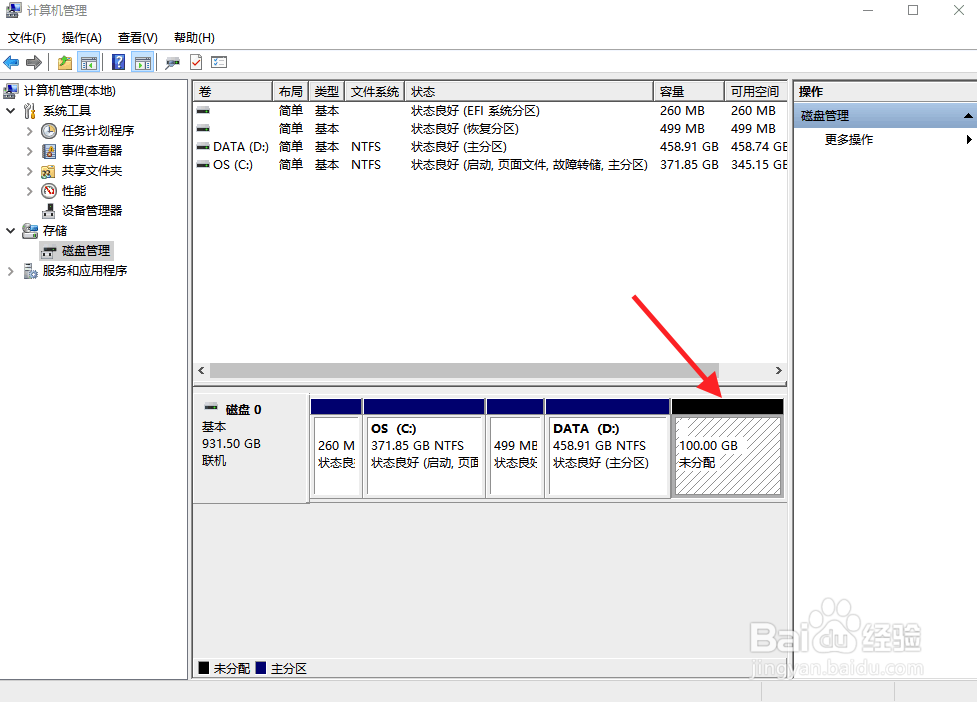Collapse the 存储 tree node
This screenshot has height=702, width=977.
(x=11, y=231)
